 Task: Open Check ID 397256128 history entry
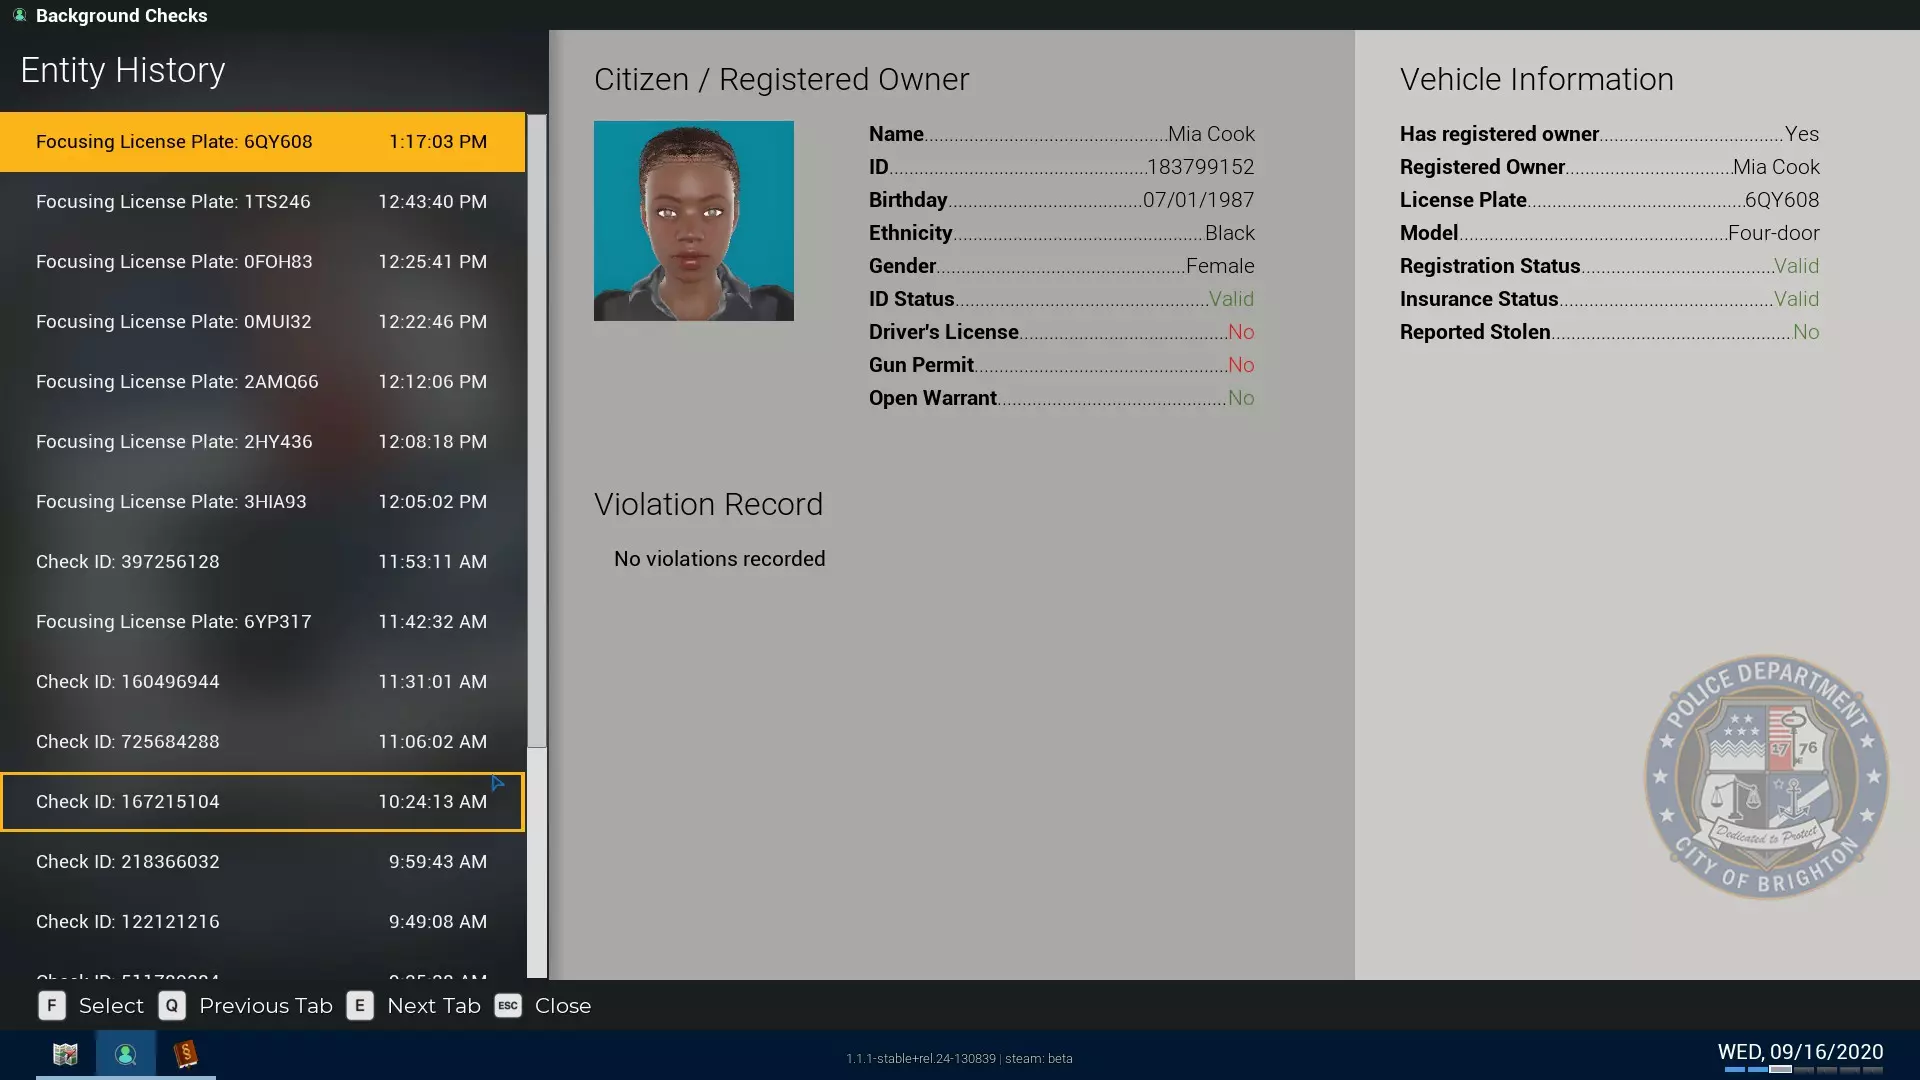[x=262, y=562]
